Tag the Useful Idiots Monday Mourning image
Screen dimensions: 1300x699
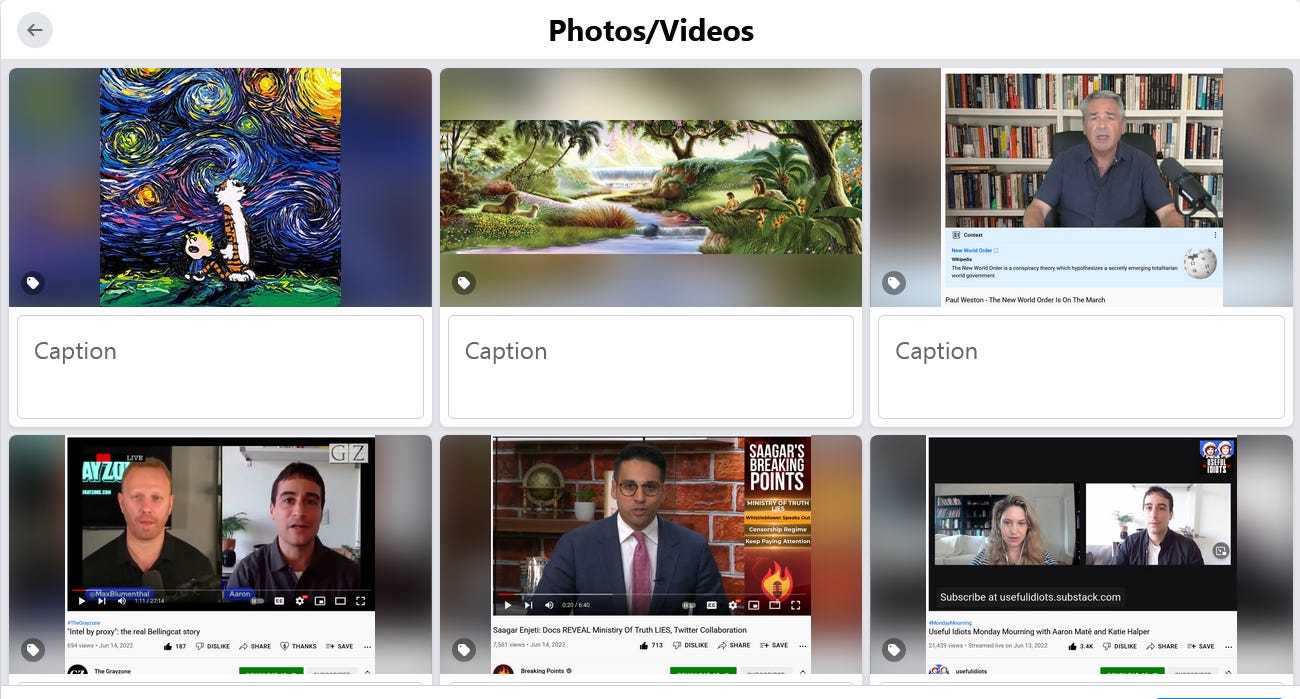[x=894, y=650]
